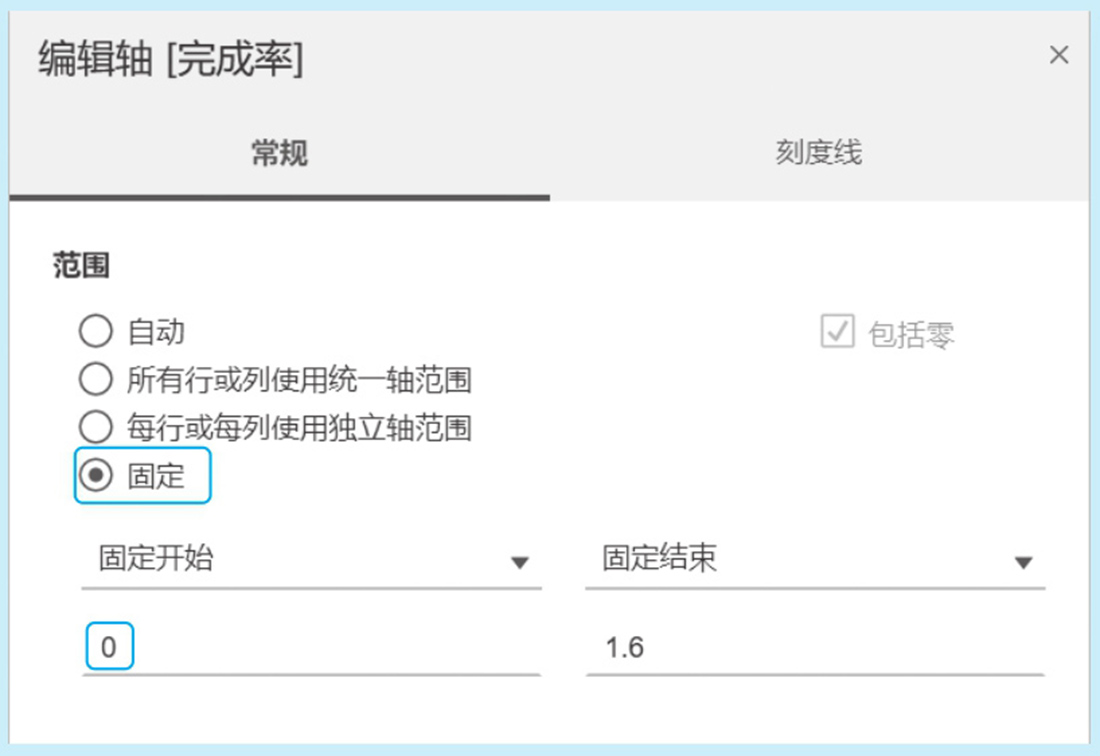
Task: Click the 每行或每列使用独立轴范围 label text
Action: point(299,429)
